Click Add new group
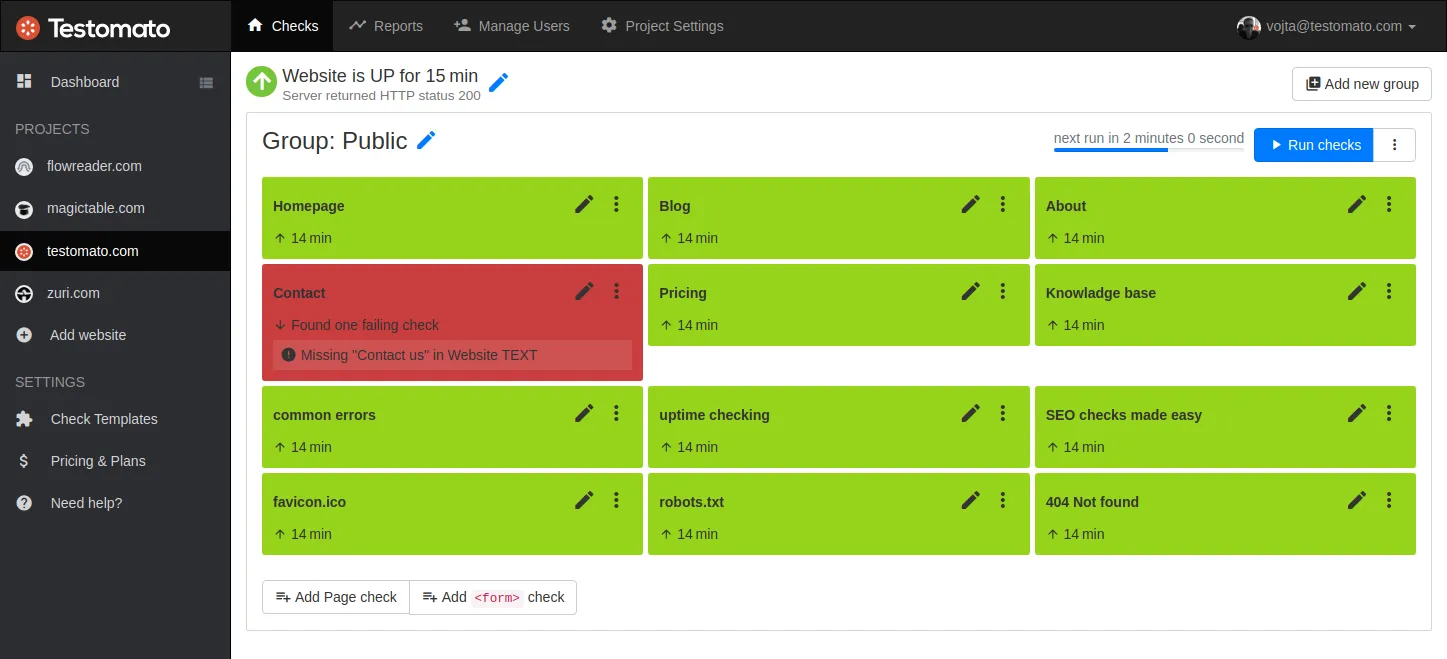The height and width of the screenshot is (659, 1447). click(x=1361, y=84)
